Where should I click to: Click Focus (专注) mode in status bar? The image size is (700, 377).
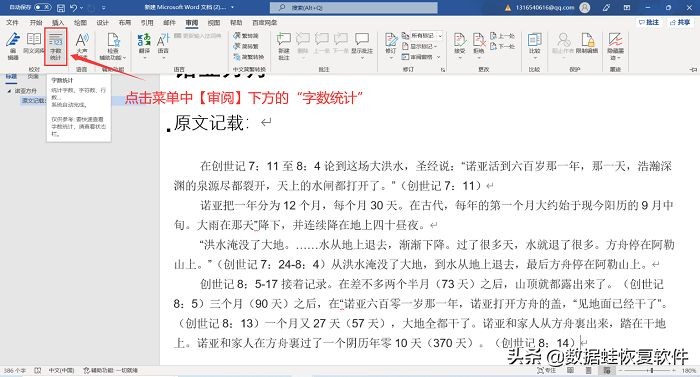[547, 370]
